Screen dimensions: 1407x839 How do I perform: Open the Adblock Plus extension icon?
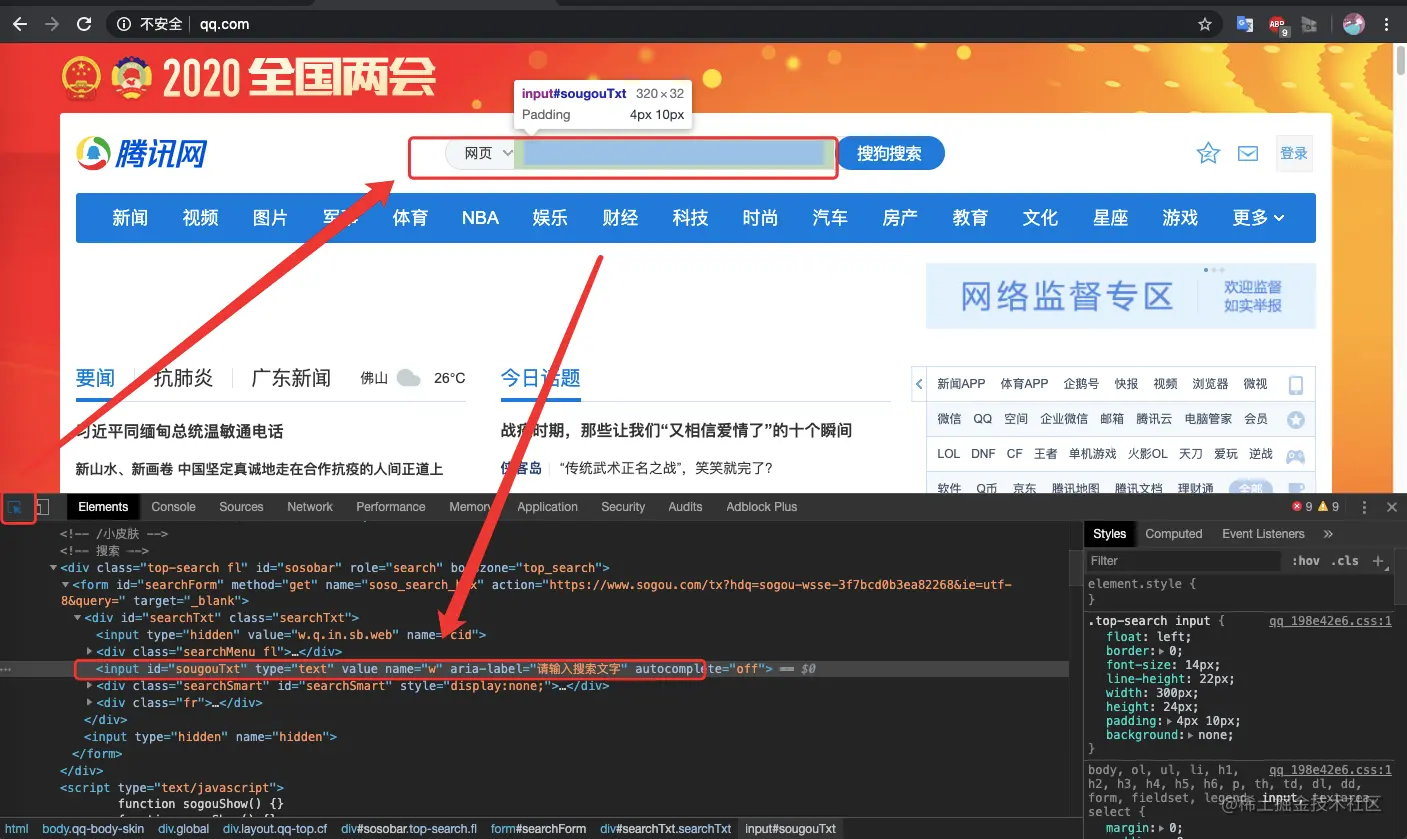tap(1277, 25)
